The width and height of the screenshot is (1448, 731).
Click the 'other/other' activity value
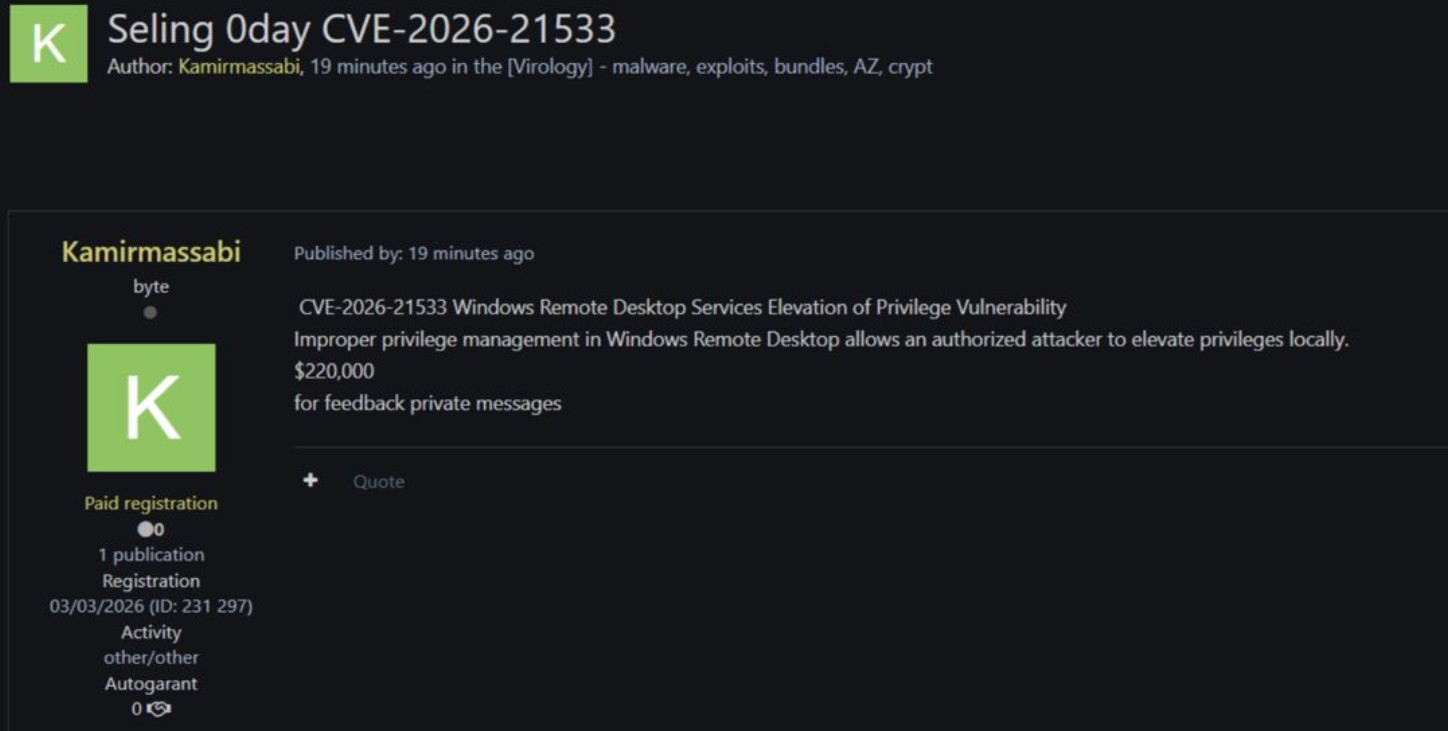(151, 658)
